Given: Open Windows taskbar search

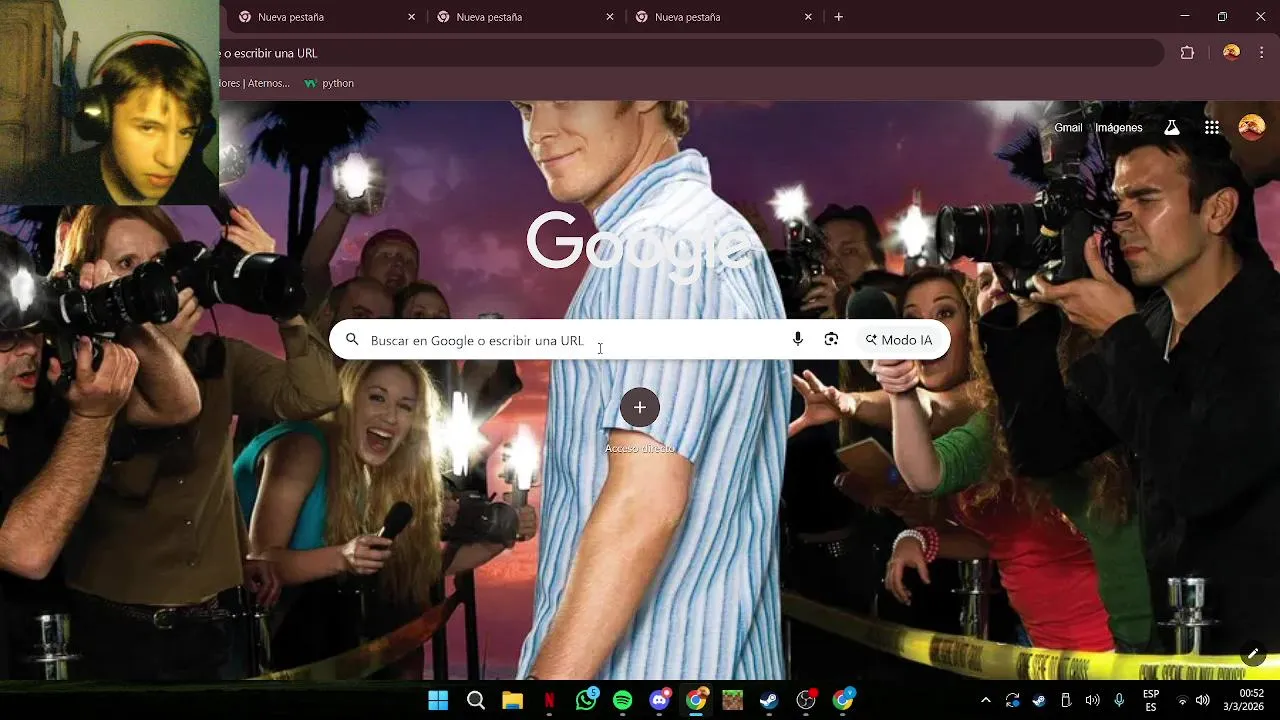Looking at the screenshot, I should 476,700.
